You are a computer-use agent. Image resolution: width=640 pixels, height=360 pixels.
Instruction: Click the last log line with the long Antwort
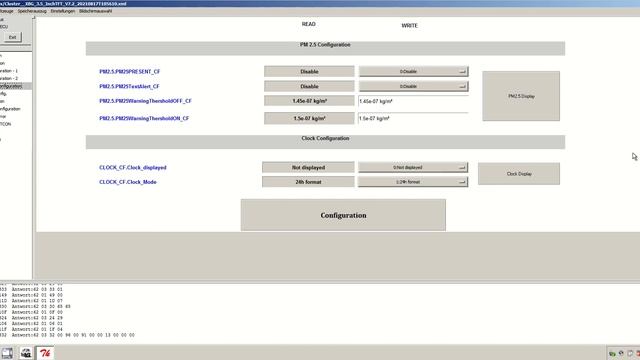(67, 335)
